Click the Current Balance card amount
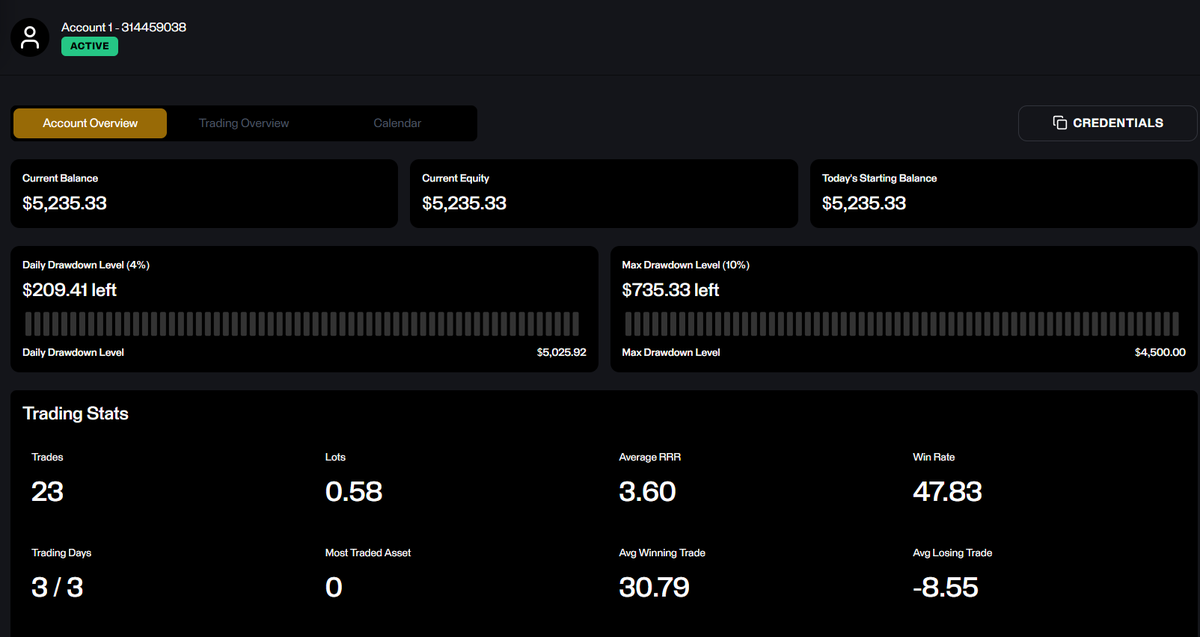This screenshot has height=637, width=1200. point(65,203)
